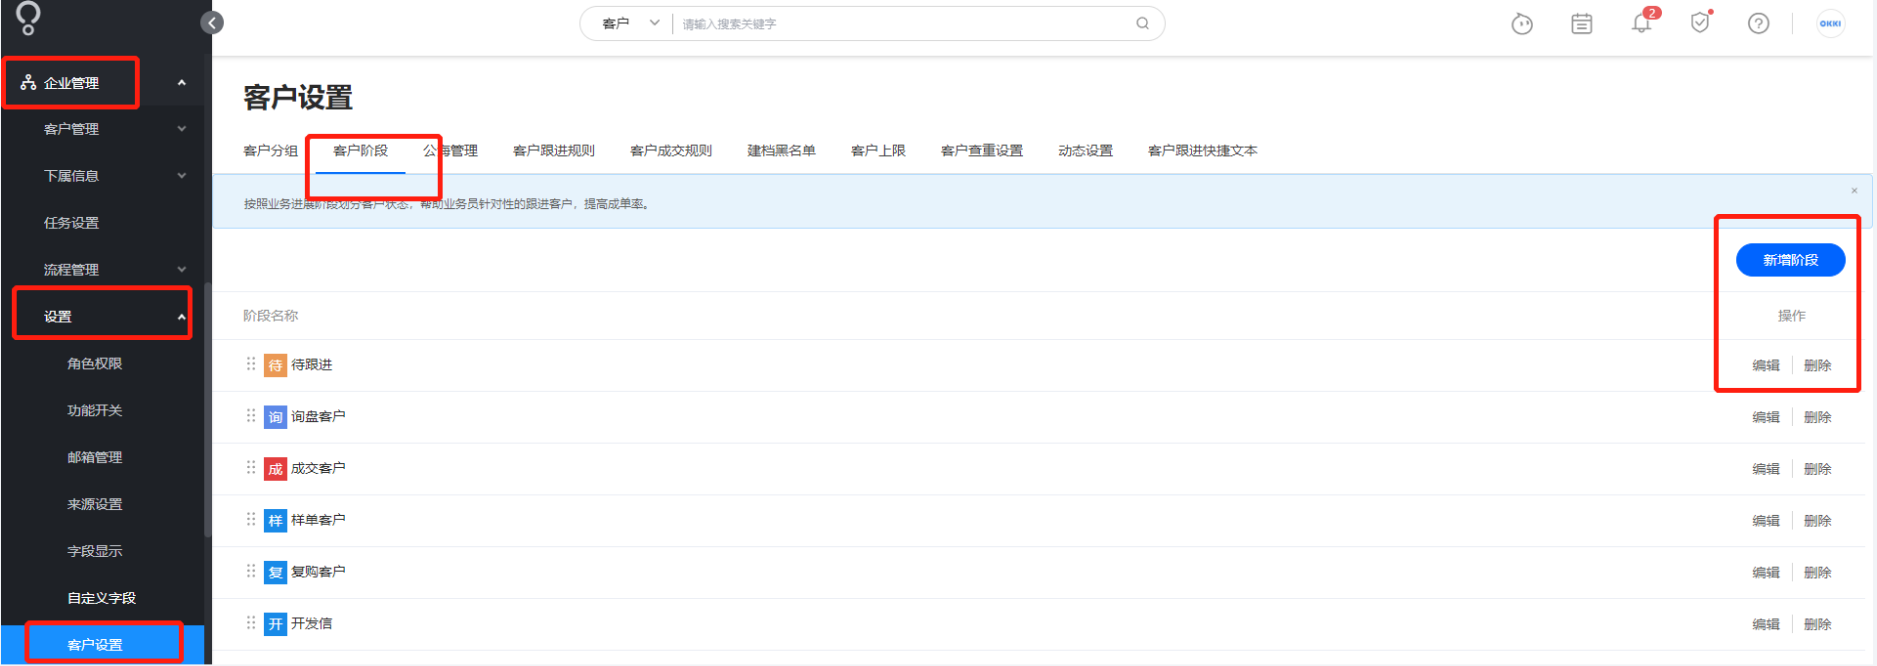Switch to 客户分组 tab

(x=271, y=151)
